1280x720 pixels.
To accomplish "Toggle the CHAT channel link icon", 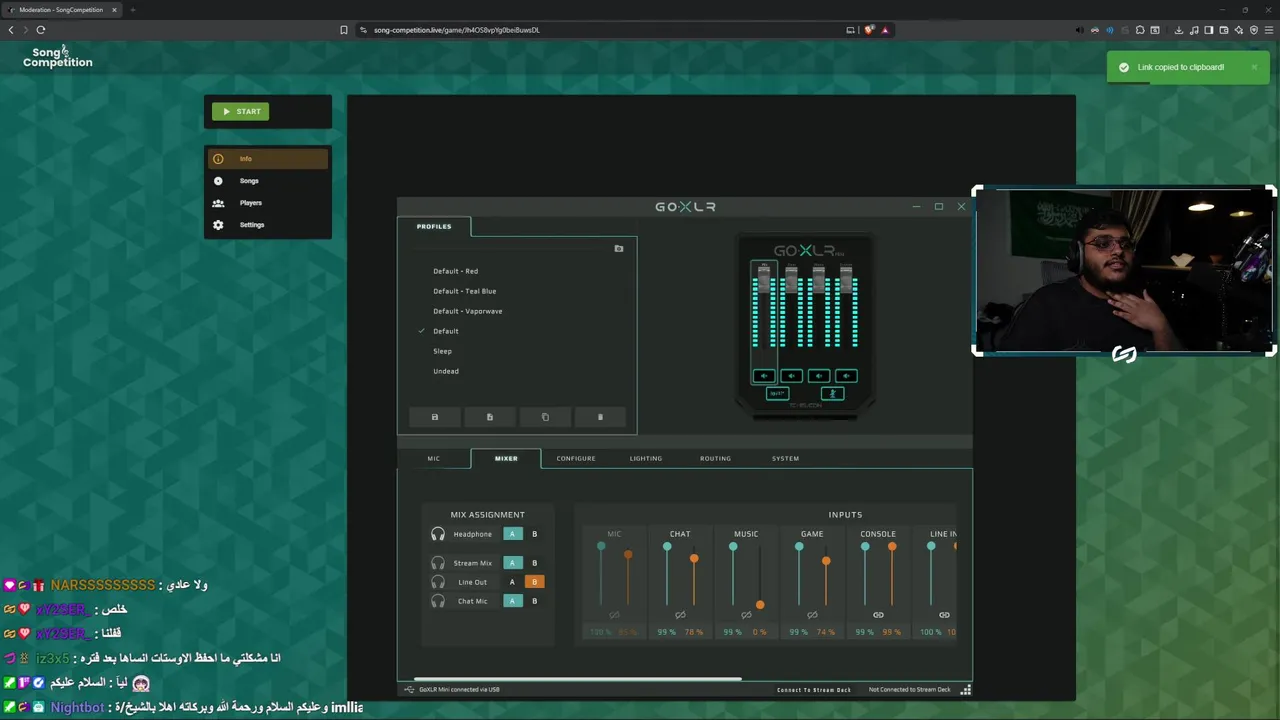I will pyautogui.click(x=680, y=615).
